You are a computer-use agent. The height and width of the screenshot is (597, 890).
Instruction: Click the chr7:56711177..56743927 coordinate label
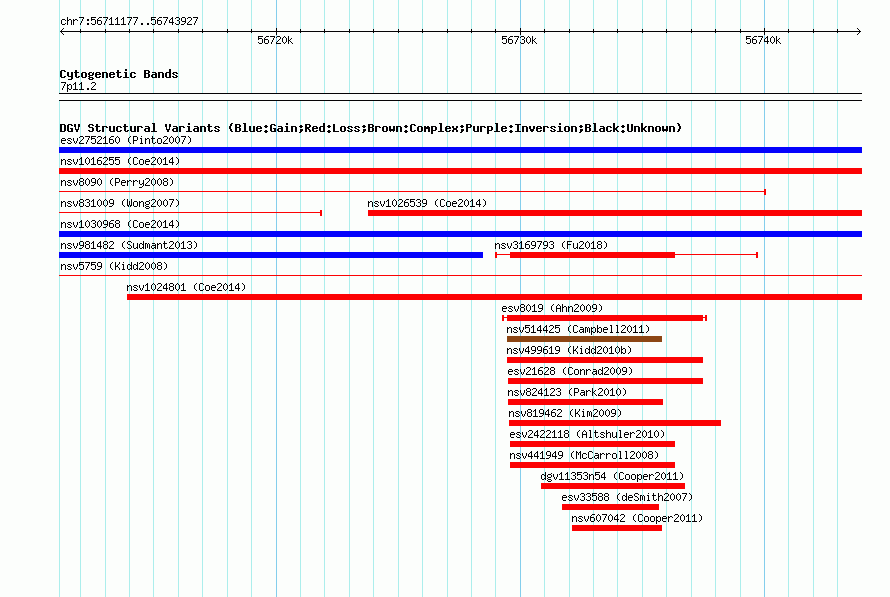(x=129, y=21)
